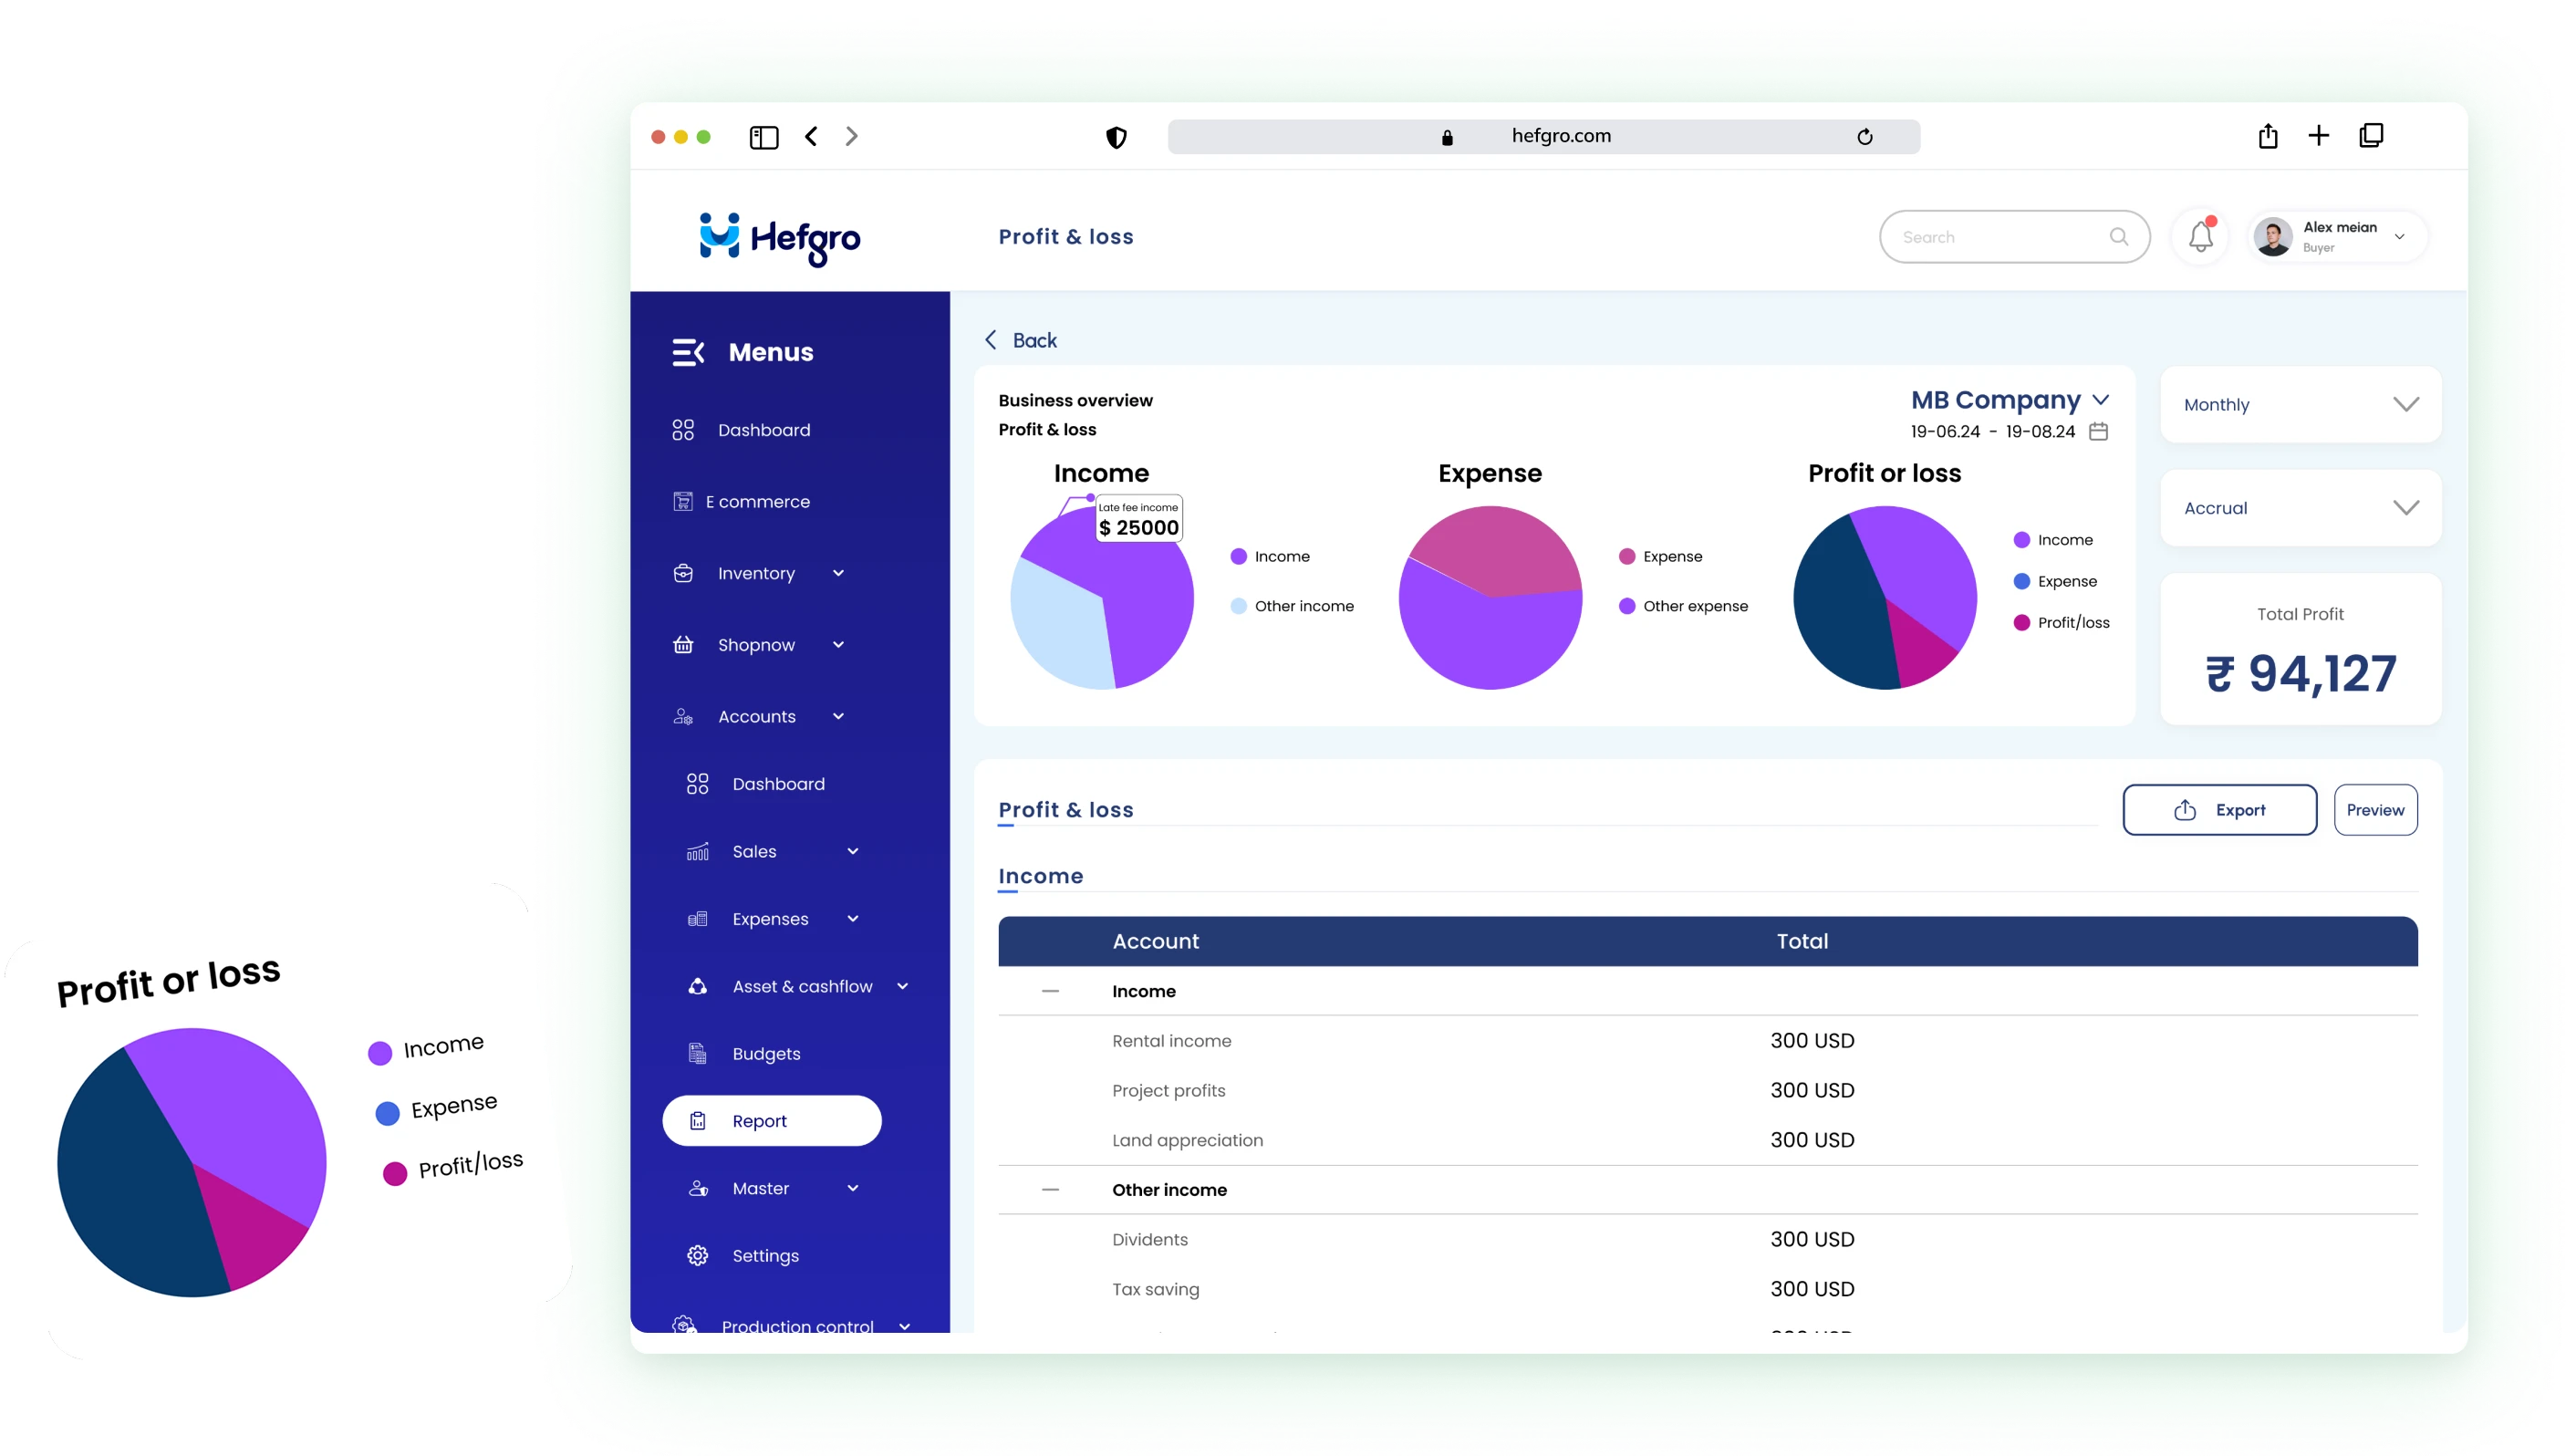Click the browser reload icon

coord(1865,137)
